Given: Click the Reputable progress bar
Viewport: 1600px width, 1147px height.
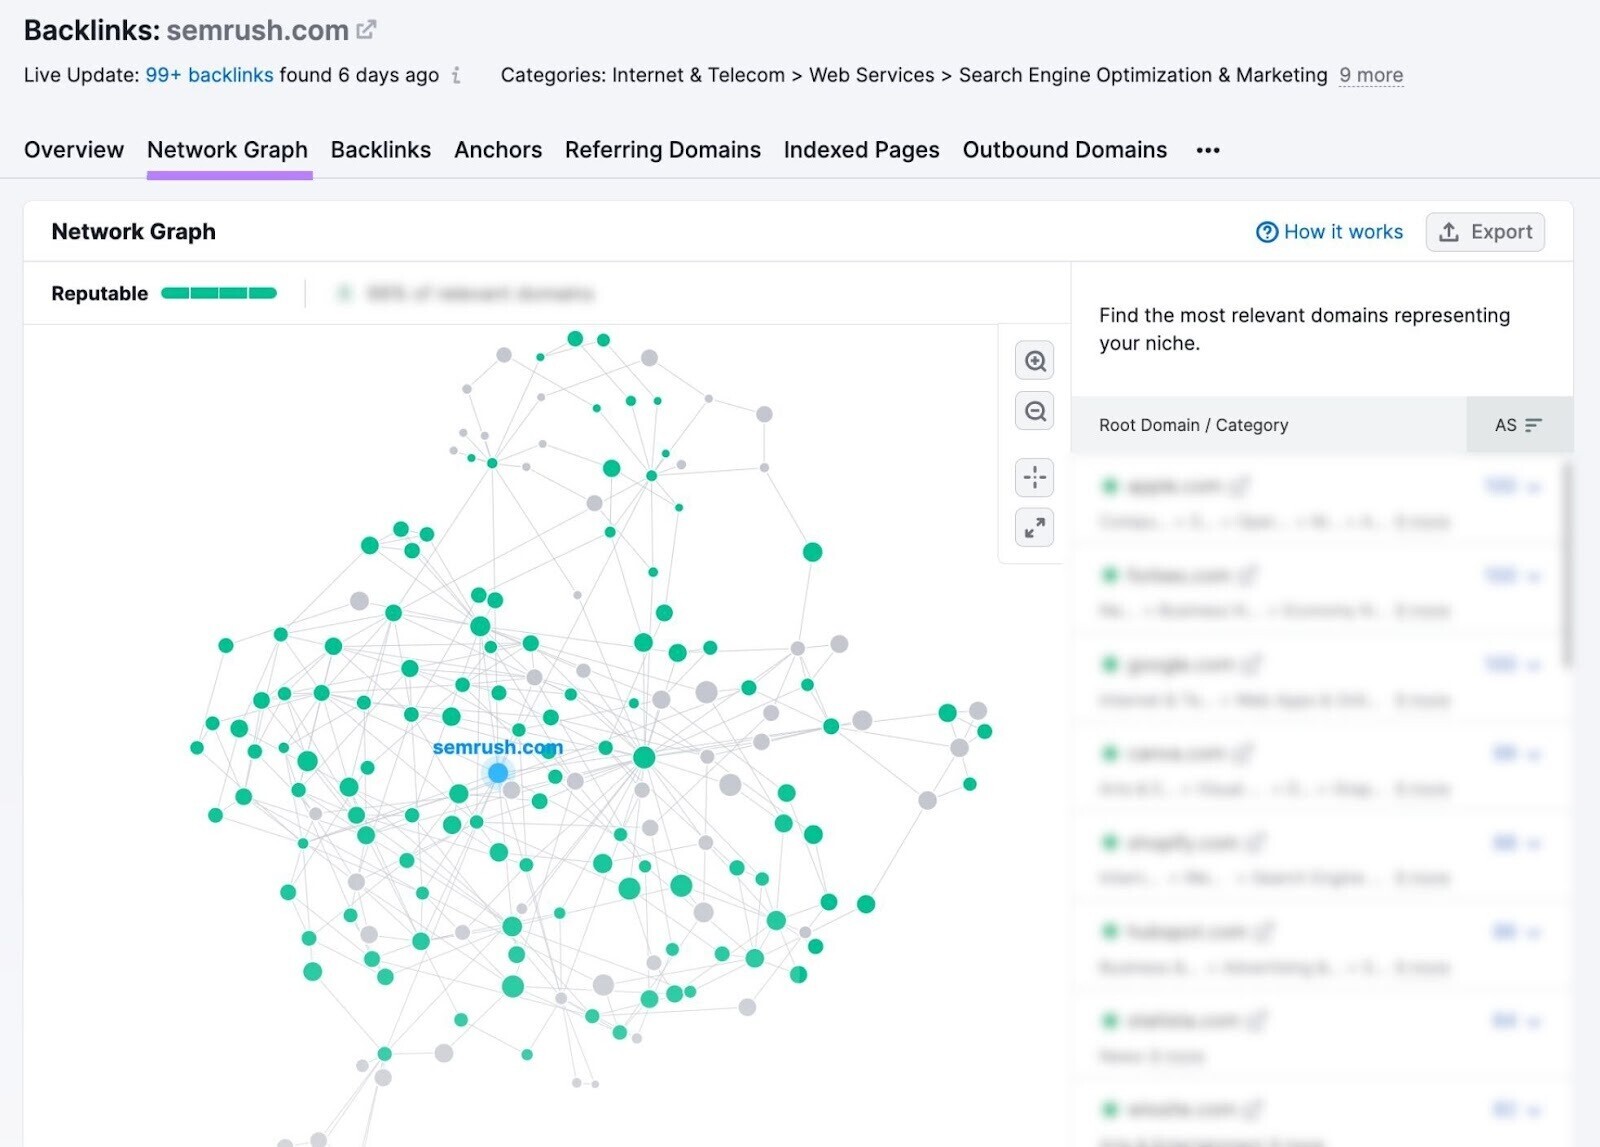Looking at the screenshot, I should click(x=220, y=293).
